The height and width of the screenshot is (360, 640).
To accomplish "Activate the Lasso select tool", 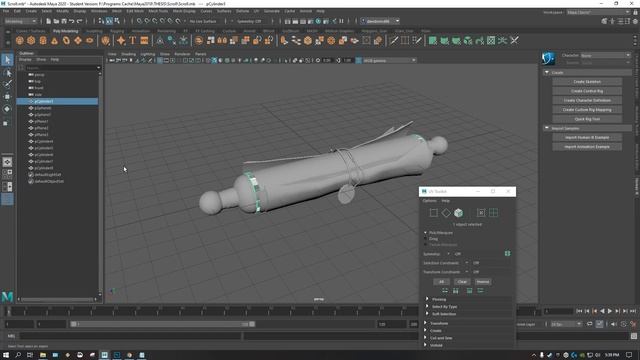I will [7, 73].
